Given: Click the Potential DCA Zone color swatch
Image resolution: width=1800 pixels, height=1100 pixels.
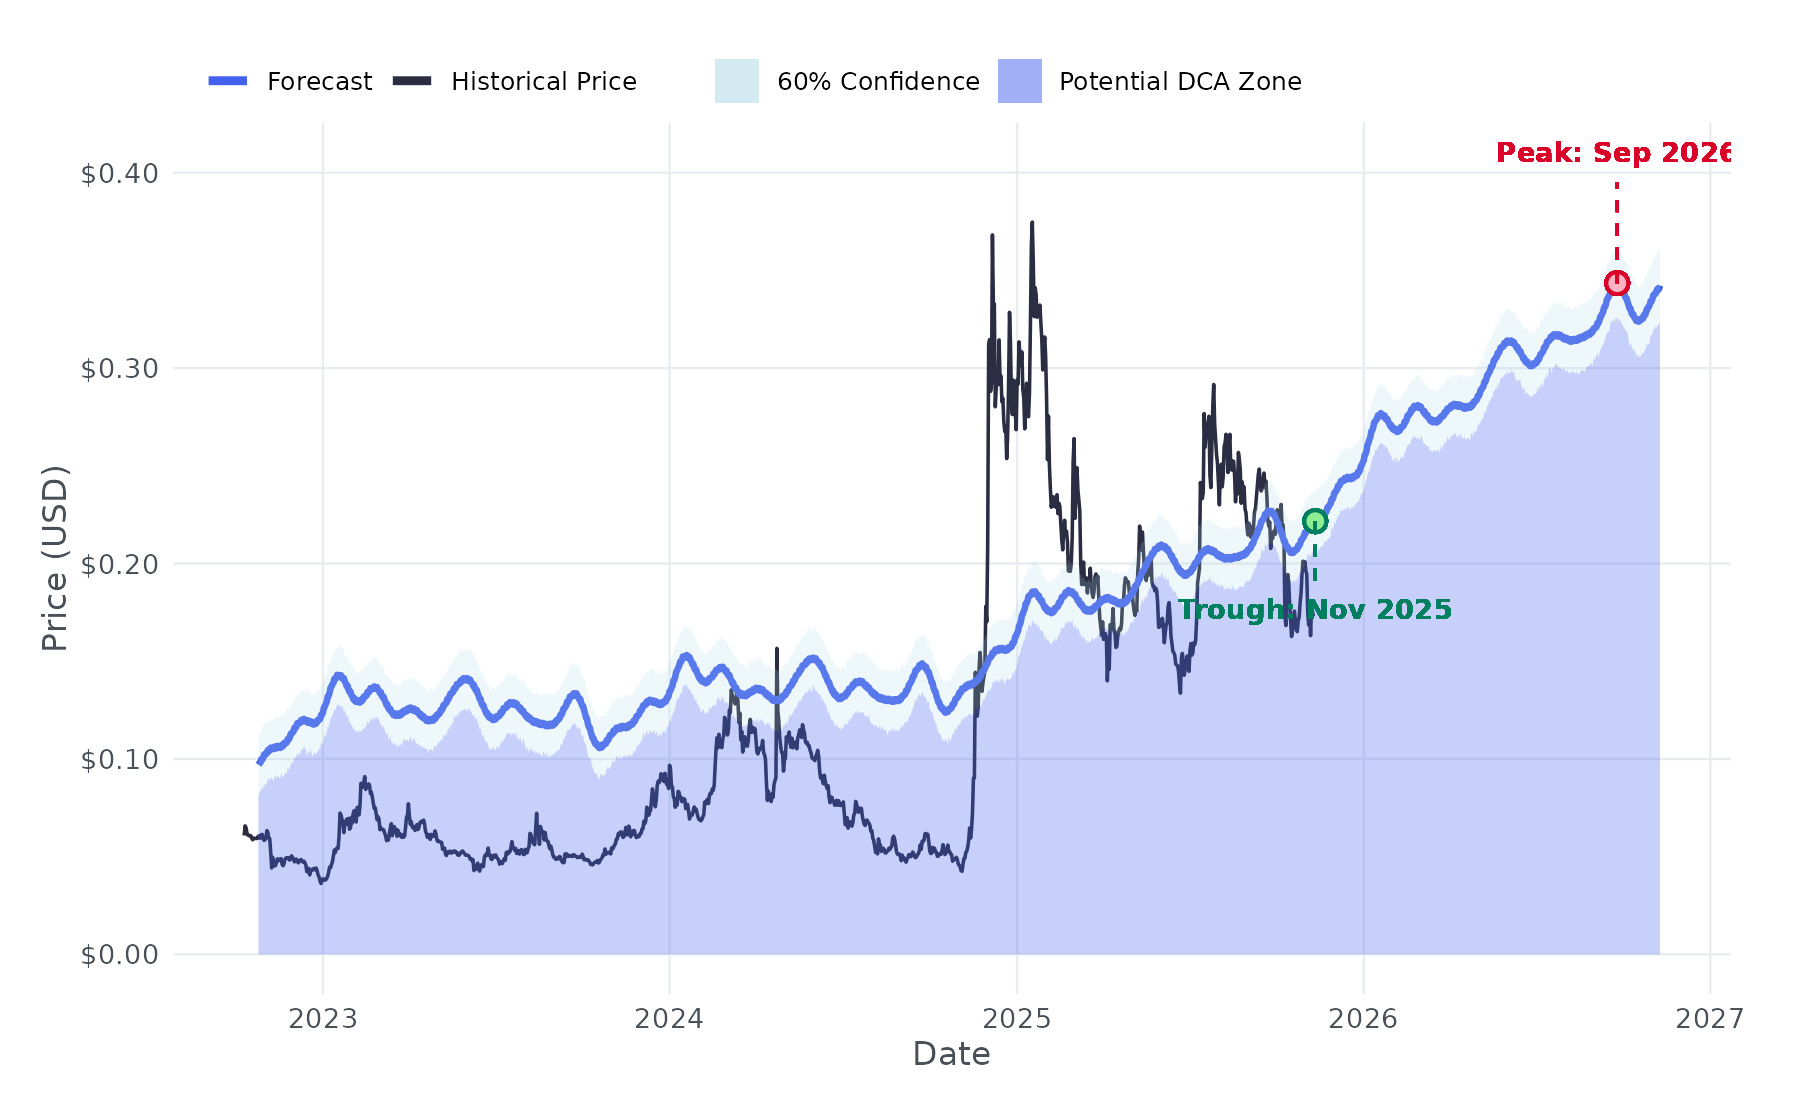Looking at the screenshot, I should [1020, 81].
